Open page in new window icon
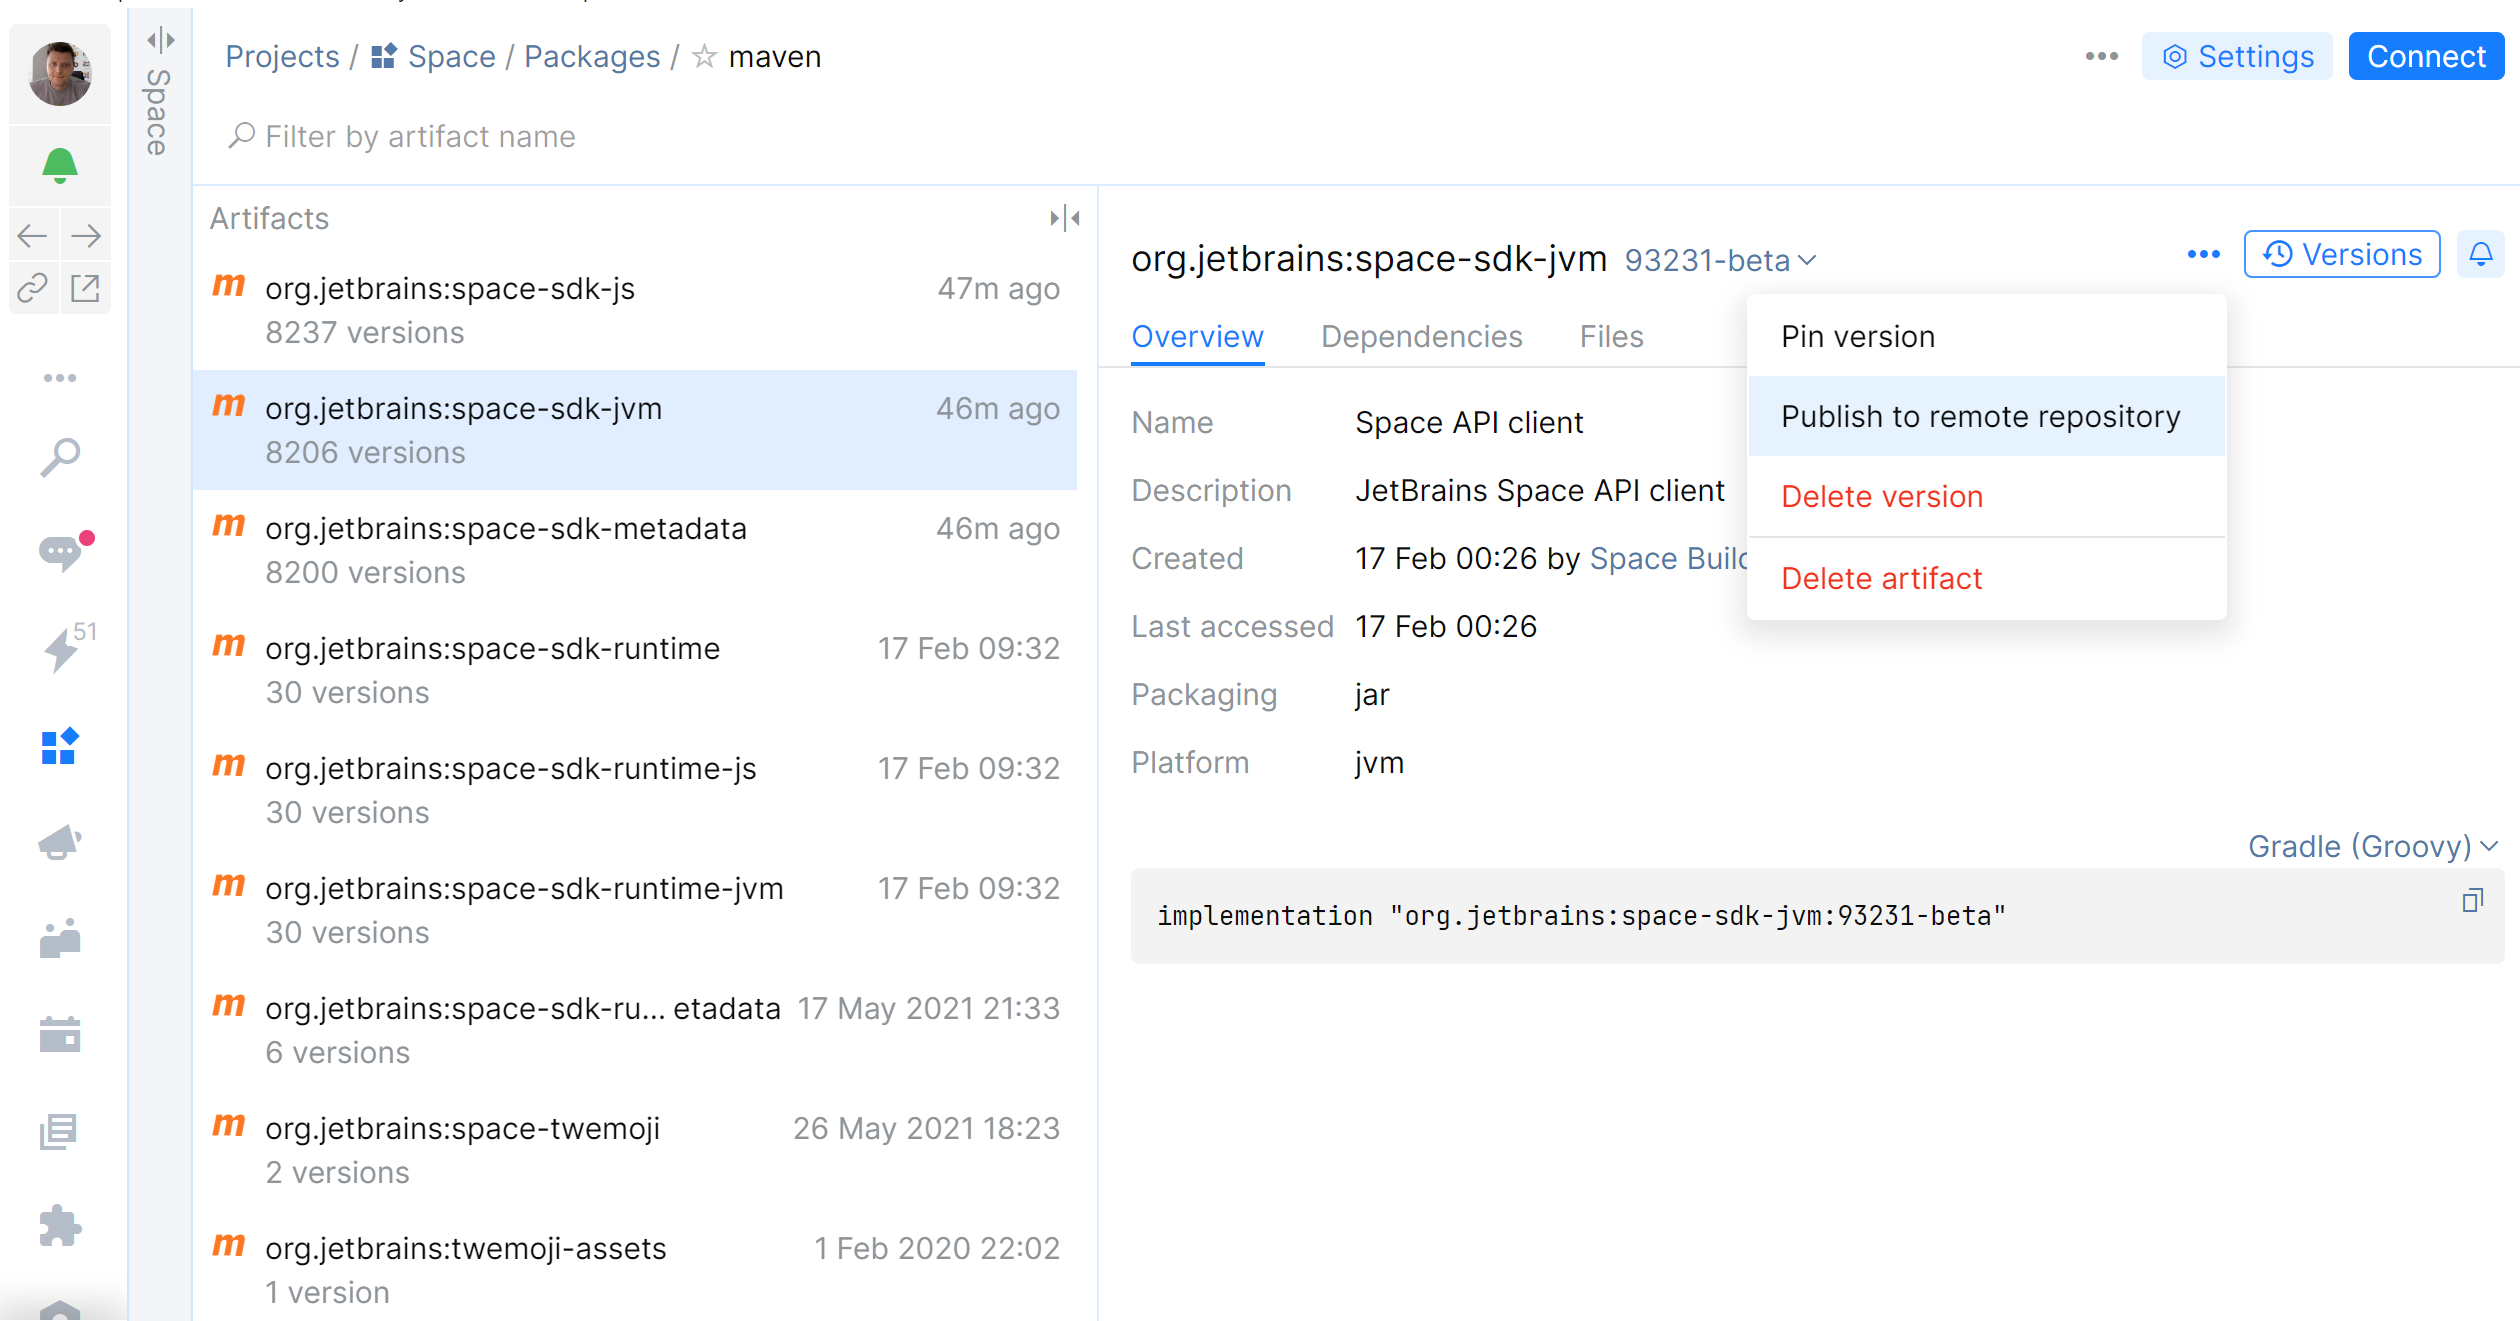2520x1321 pixels. (86, 288)
